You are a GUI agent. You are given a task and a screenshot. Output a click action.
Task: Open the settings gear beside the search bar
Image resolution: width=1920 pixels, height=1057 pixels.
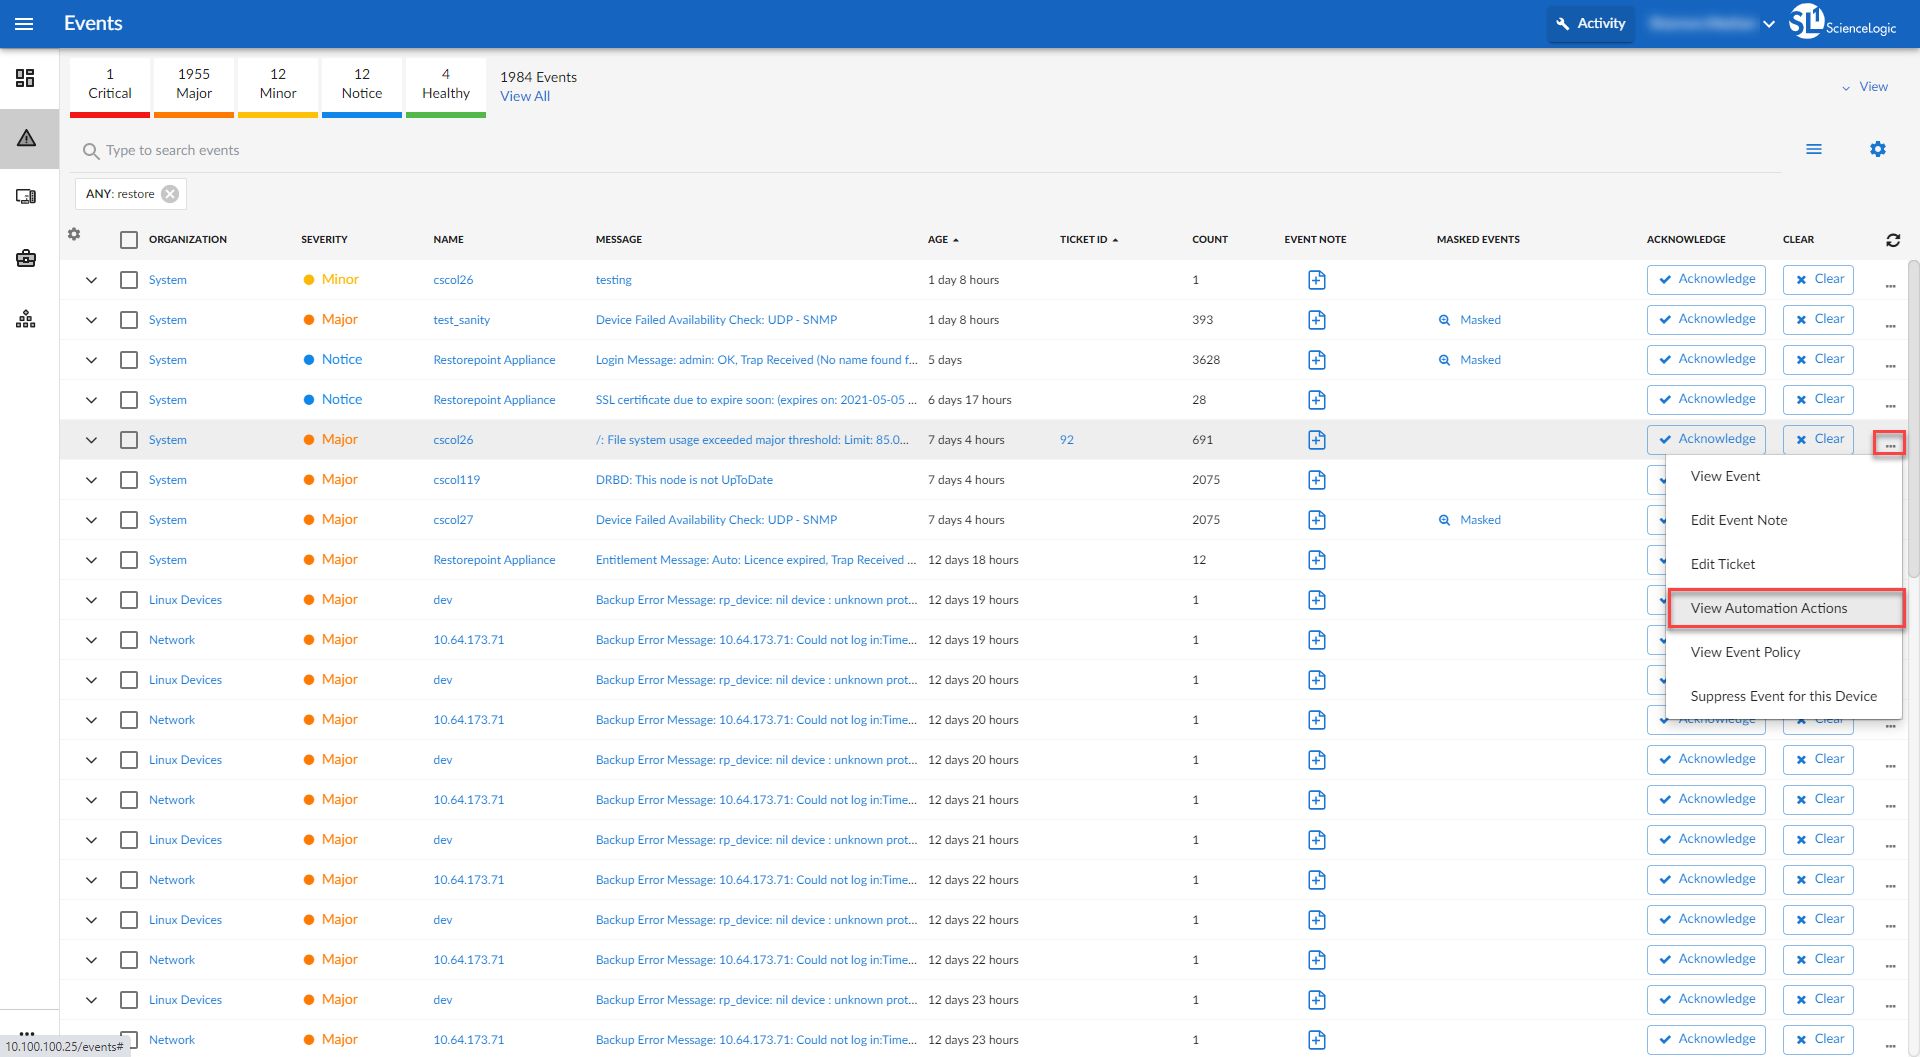[x=1877, y=149]
